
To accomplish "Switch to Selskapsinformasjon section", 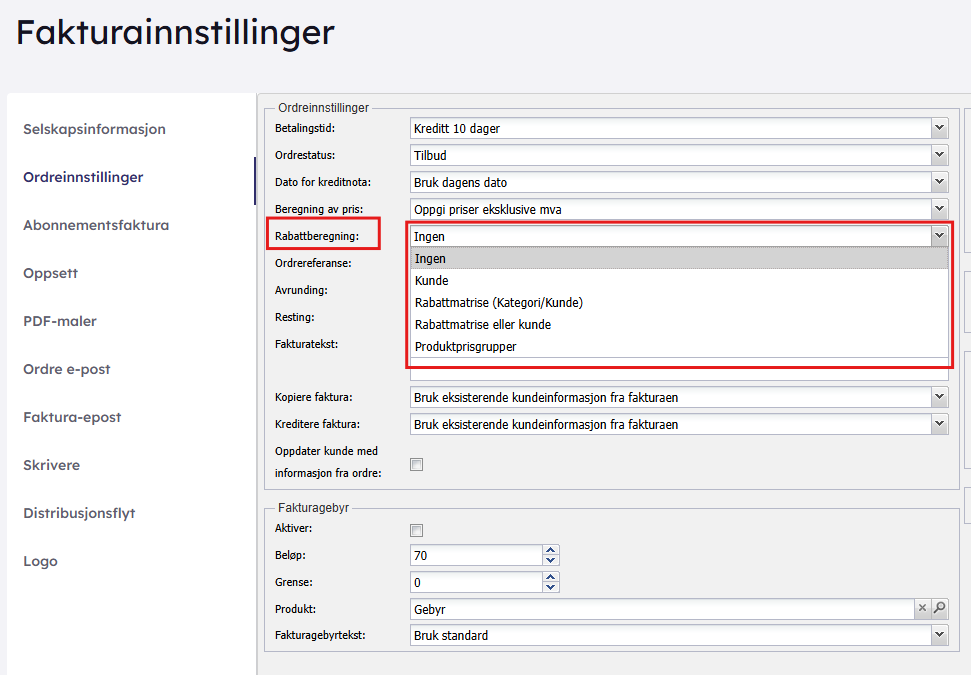I will [94, 129].
